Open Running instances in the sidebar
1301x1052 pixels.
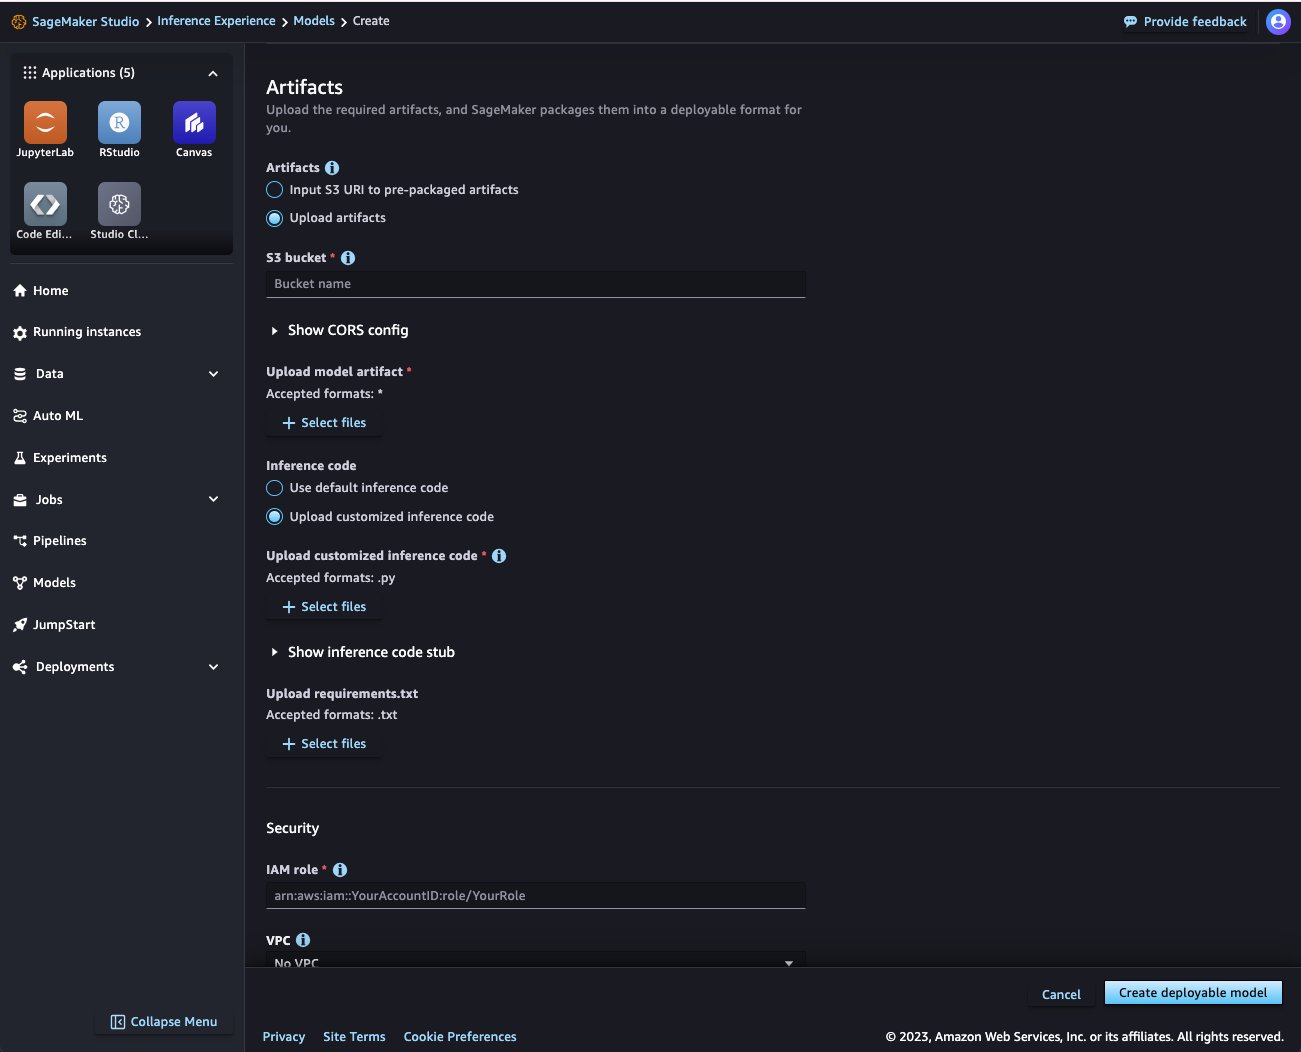77,332
